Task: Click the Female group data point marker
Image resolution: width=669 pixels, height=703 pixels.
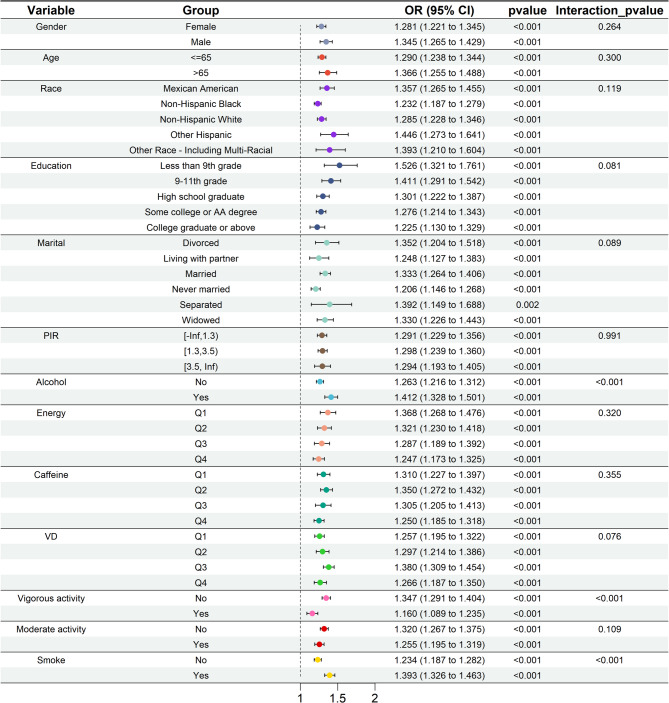Action: pyautogui.click(x=321, y=26)
